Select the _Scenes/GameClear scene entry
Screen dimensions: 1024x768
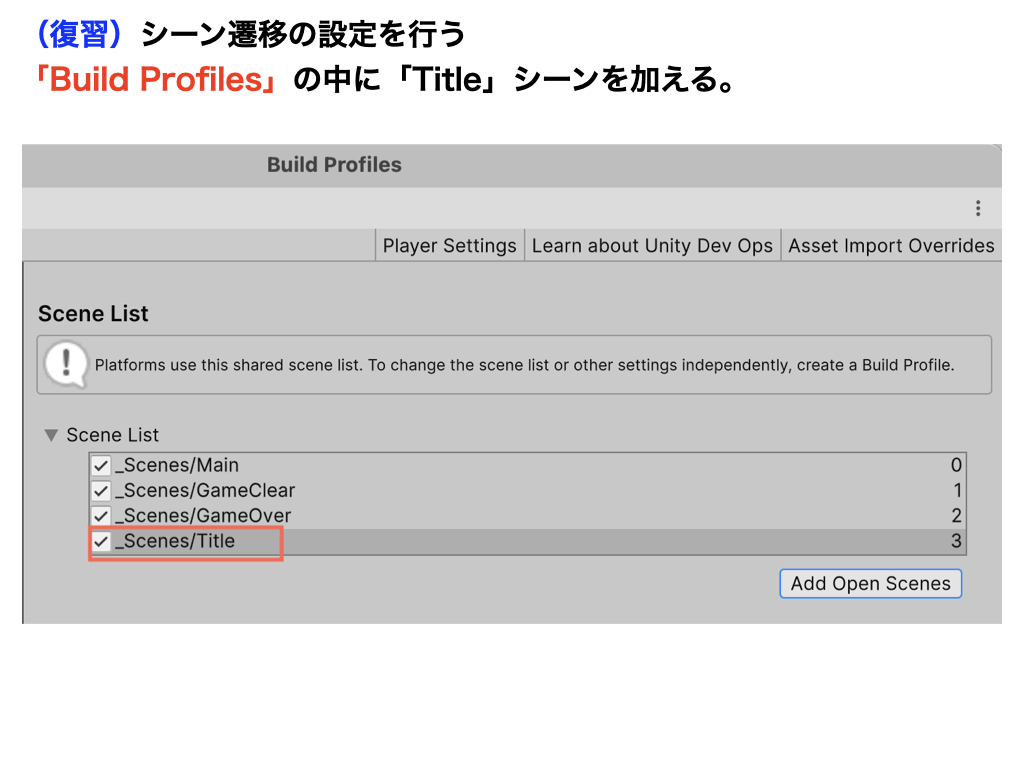(205, 491)
